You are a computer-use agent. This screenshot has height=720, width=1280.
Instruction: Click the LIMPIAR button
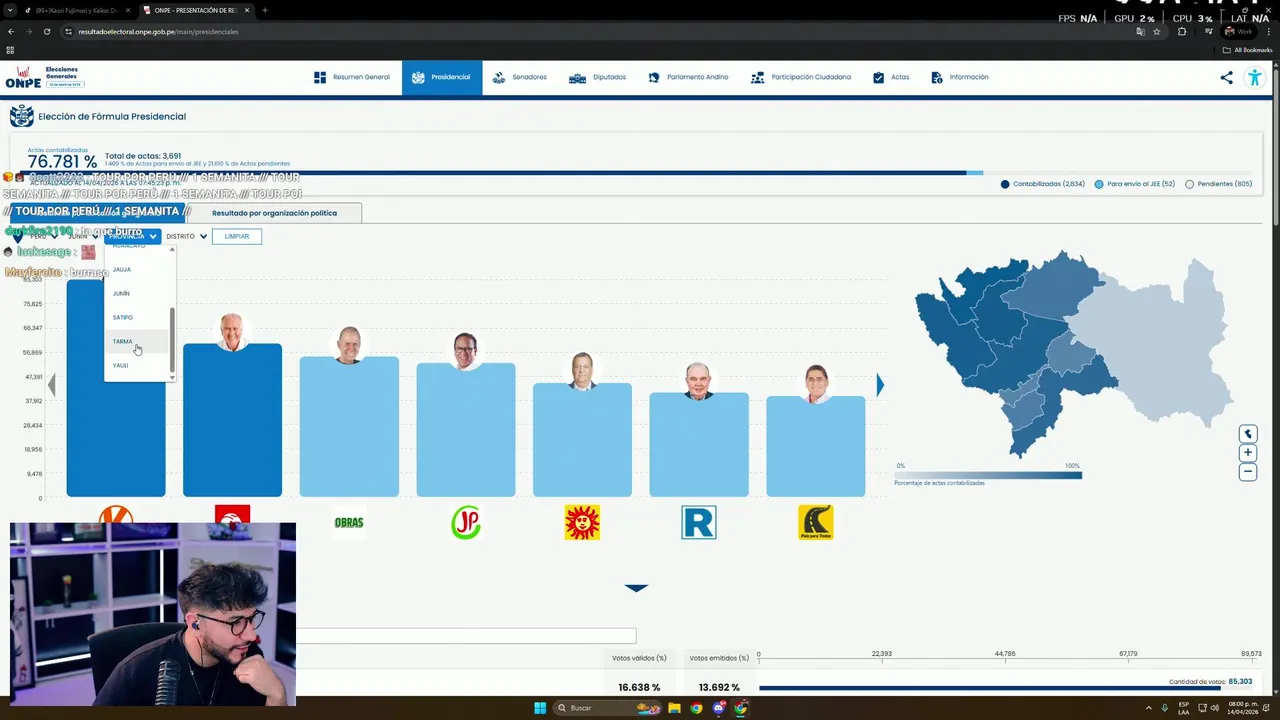237,236
